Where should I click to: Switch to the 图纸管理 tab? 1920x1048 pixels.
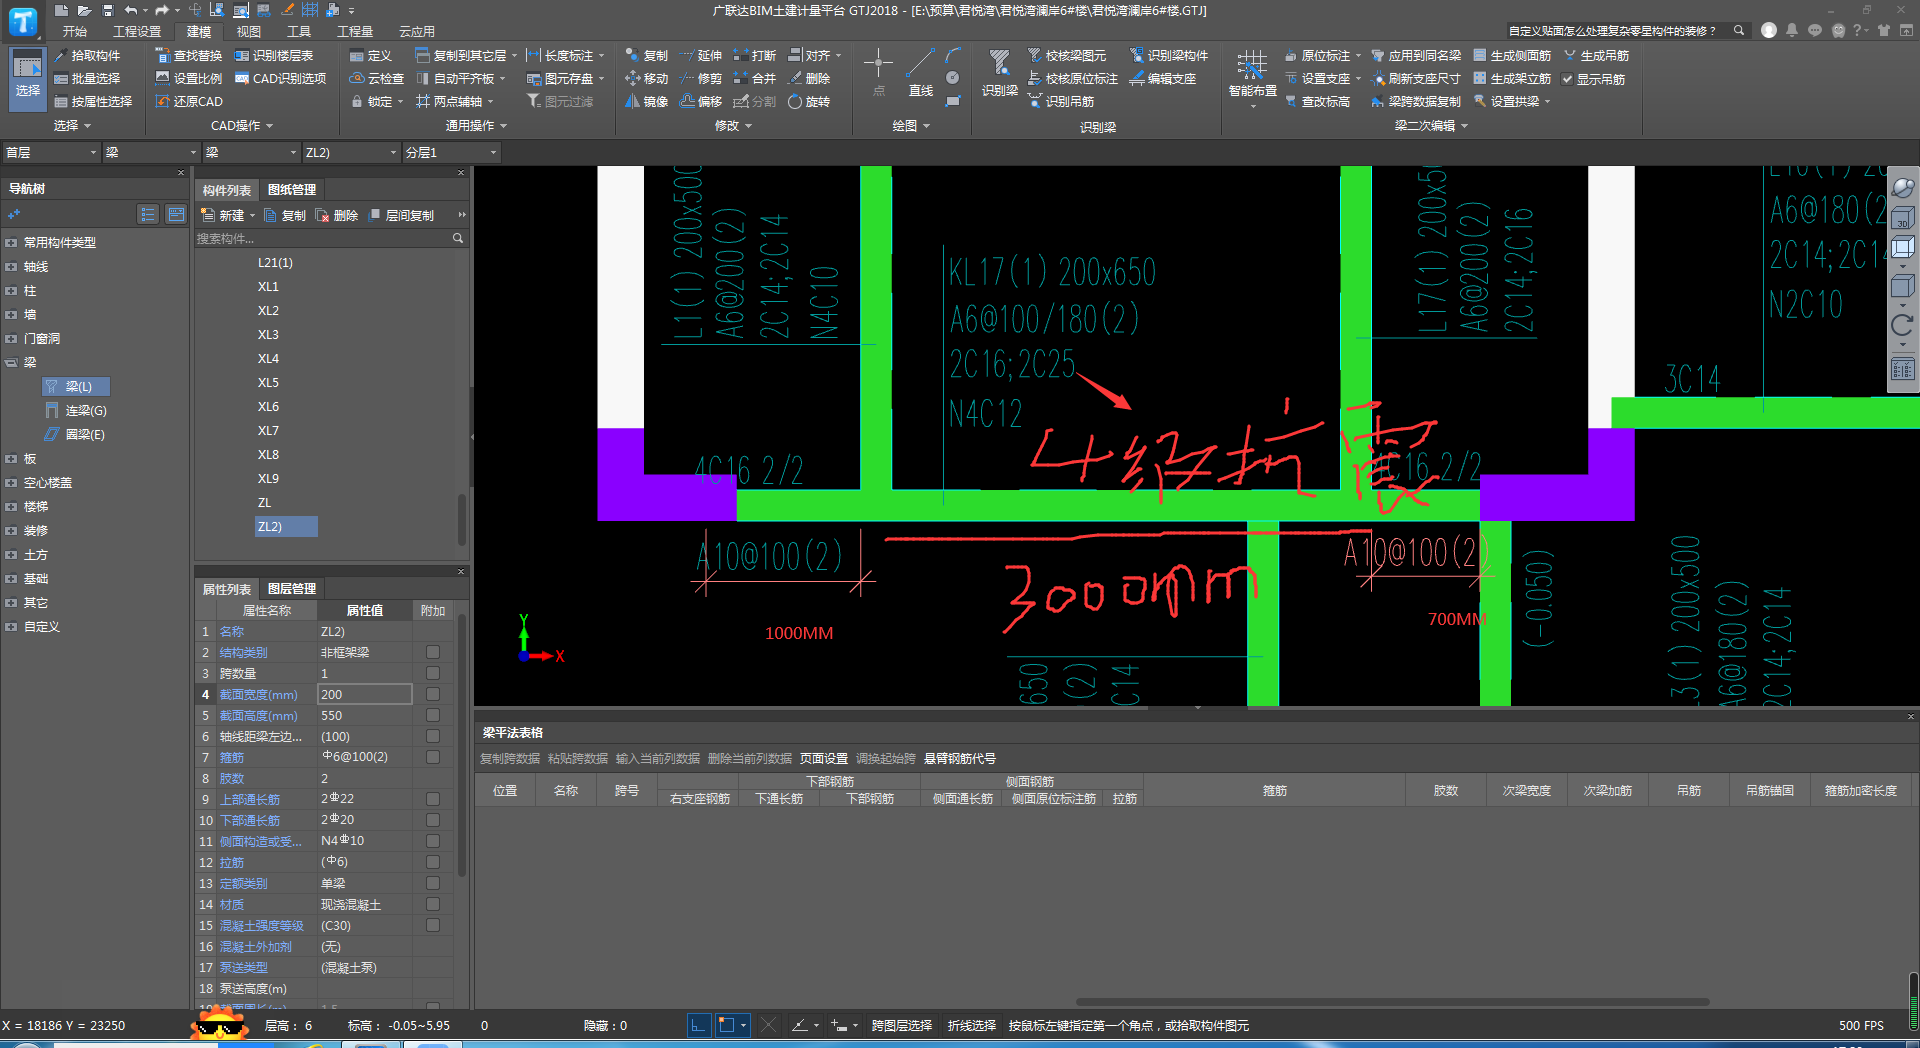pos(292,190)
